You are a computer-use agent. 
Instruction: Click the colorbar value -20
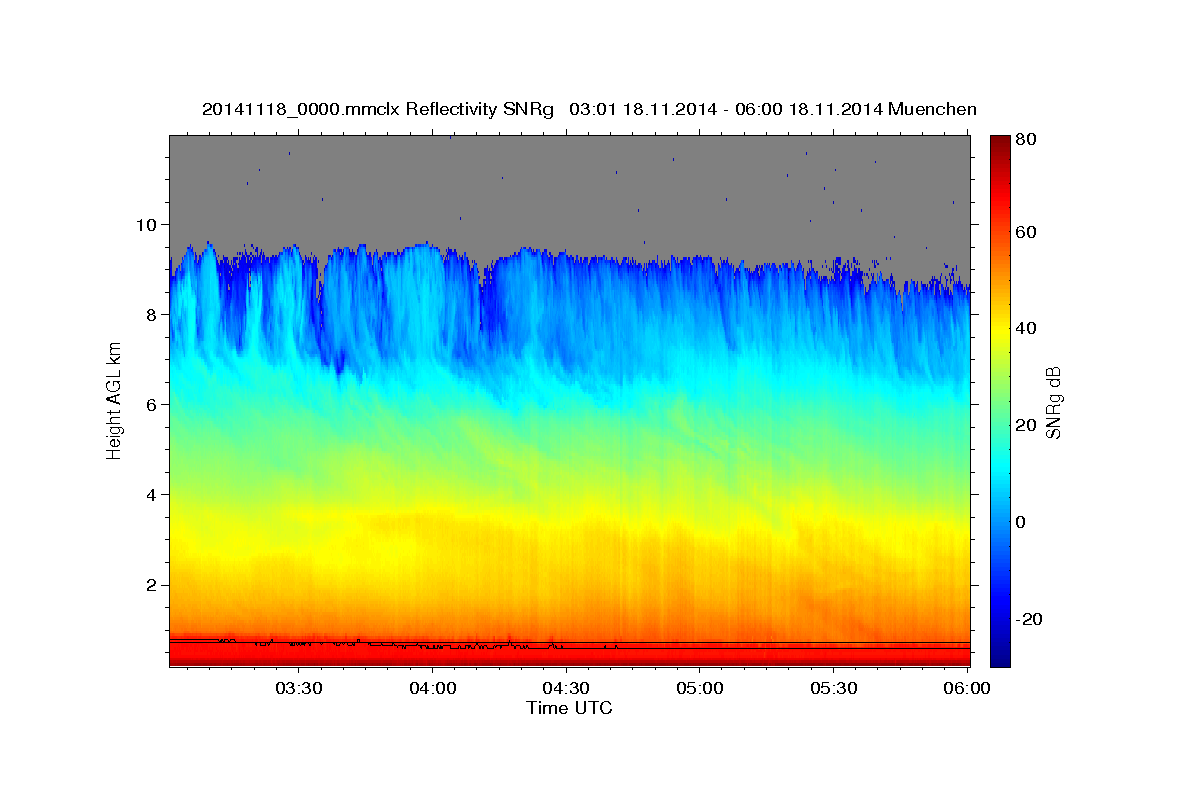1031,619
